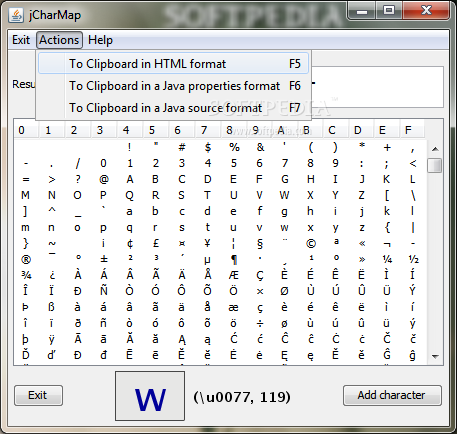Click the Exit button at the bottom
Viewport: 457px width, 434px height.
(x=38, y=395)
